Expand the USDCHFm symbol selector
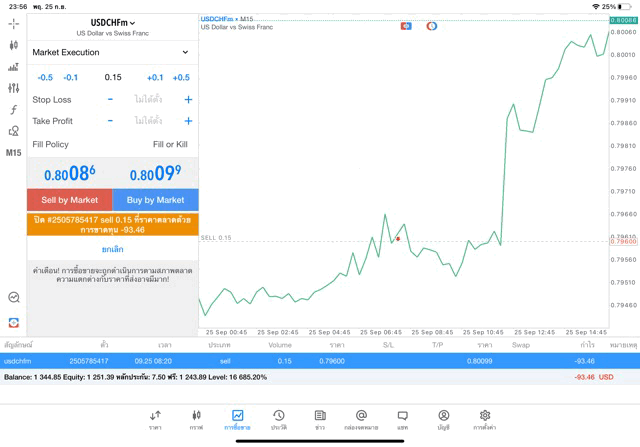The width and height of the screenshot is (640, 447). (x=112, y=22)
